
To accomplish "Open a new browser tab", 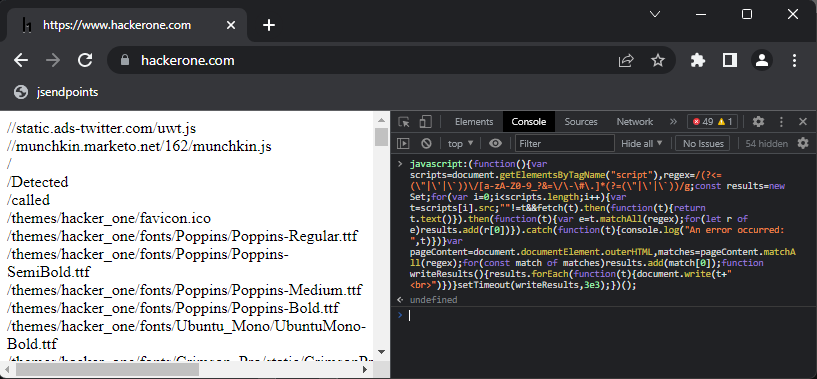I will pyautogui.click(x=269, y=25).
